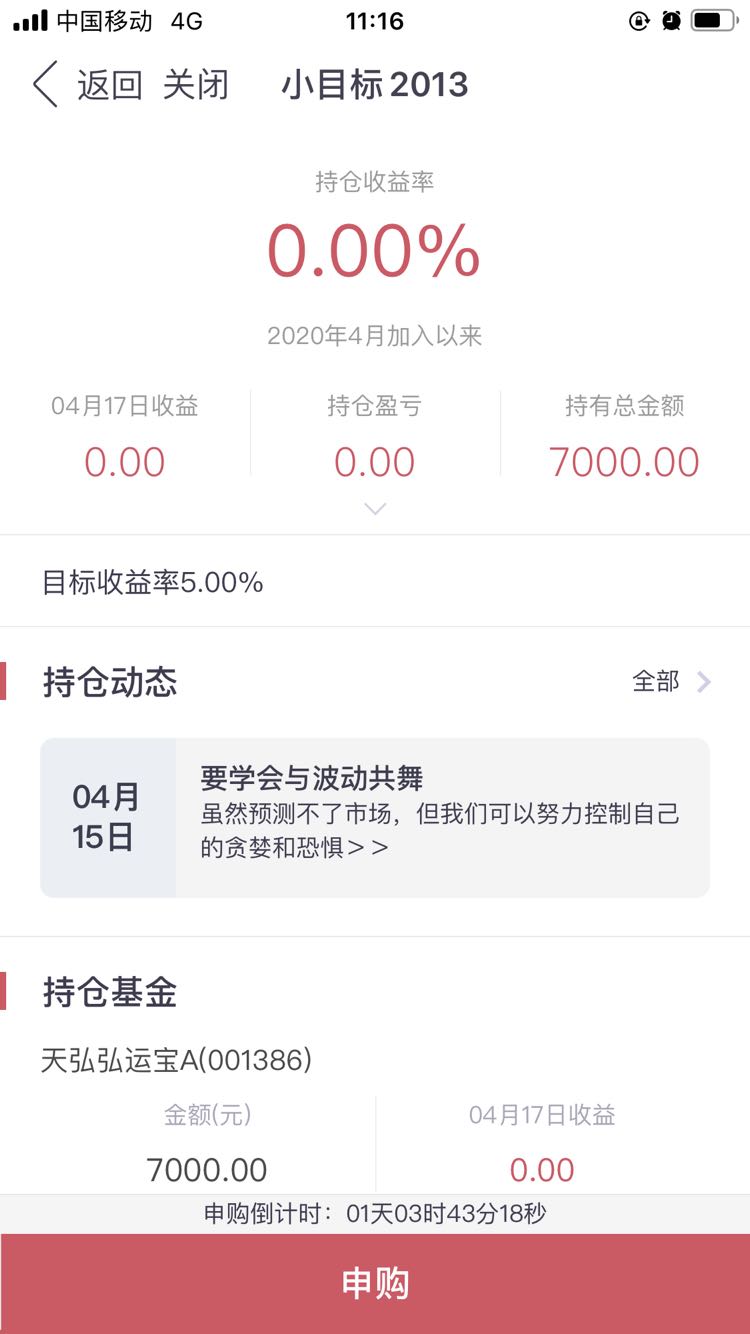Tap the signal strength bars icon
The width and height of the screenshot is (750, 1334).
coord(31,21)
